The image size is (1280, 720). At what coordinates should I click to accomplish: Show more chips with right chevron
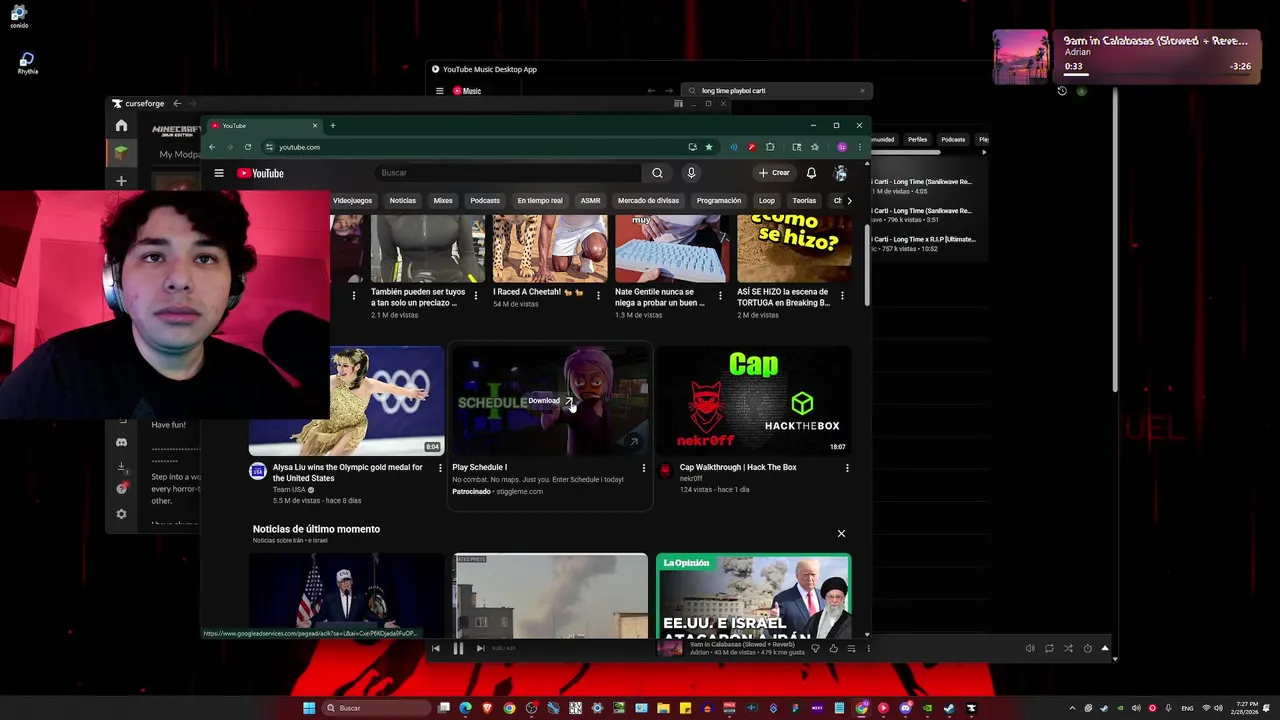849,200
